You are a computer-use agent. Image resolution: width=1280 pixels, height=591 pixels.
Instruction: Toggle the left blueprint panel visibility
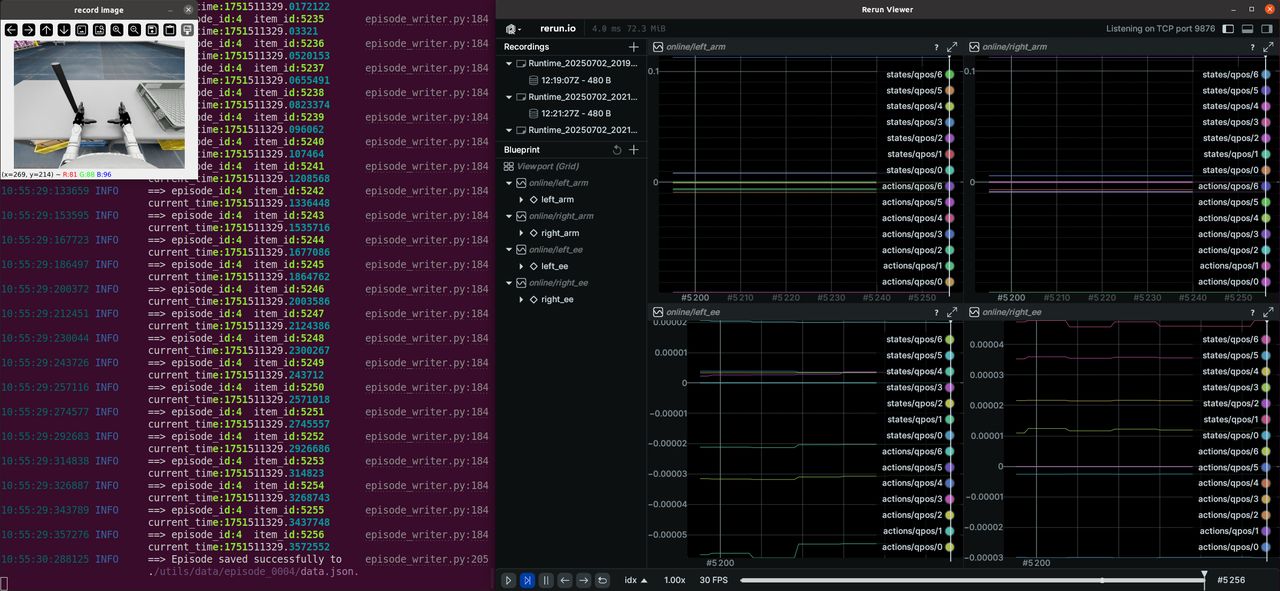(x=1229, y=29)
